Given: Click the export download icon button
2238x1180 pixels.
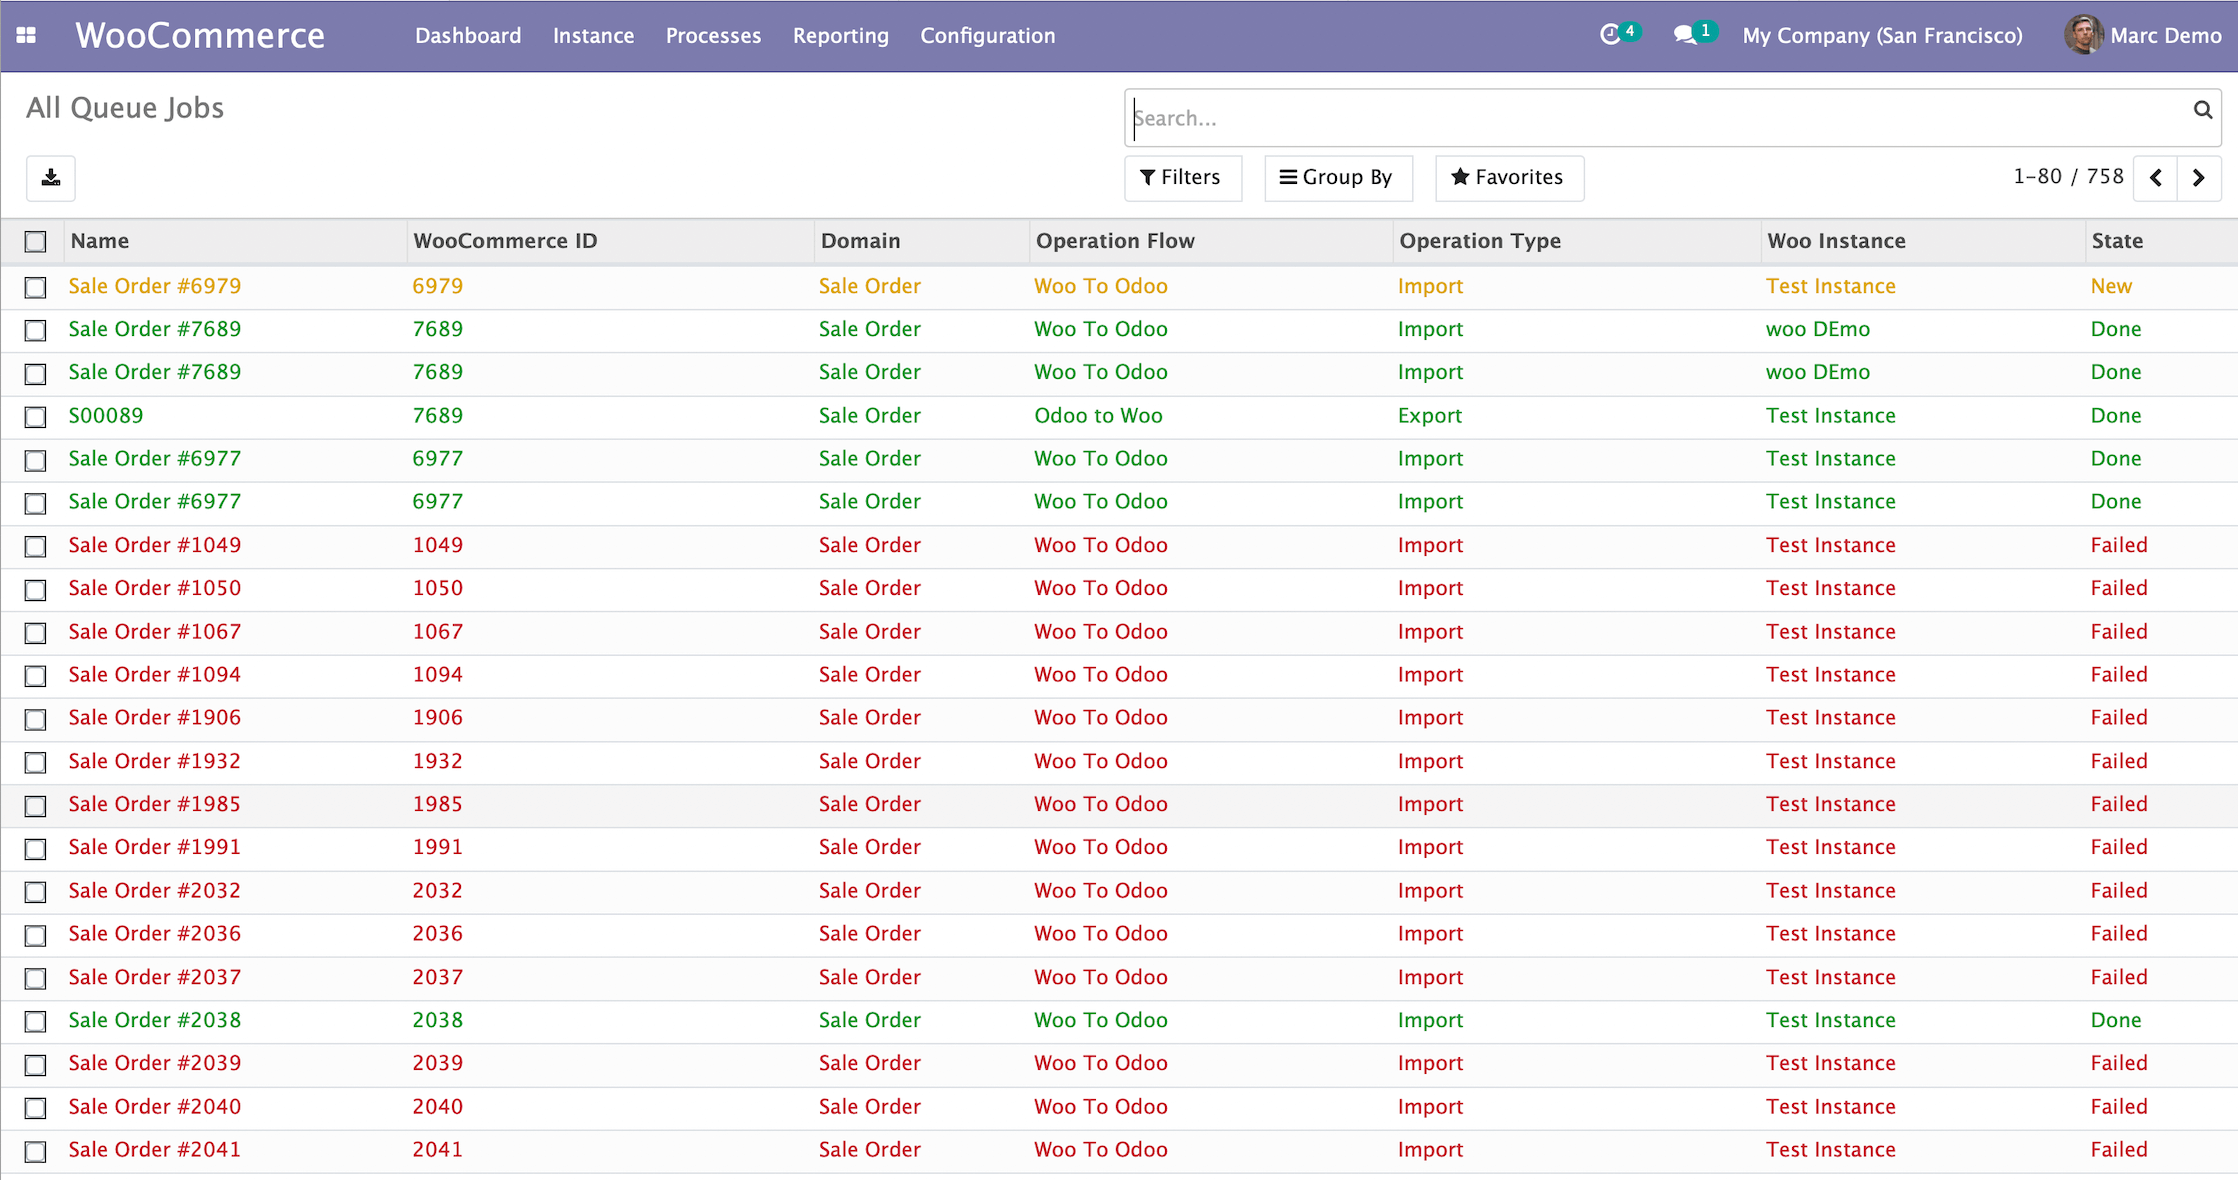Looking at the screenshot, I should [x=51, y=178].
